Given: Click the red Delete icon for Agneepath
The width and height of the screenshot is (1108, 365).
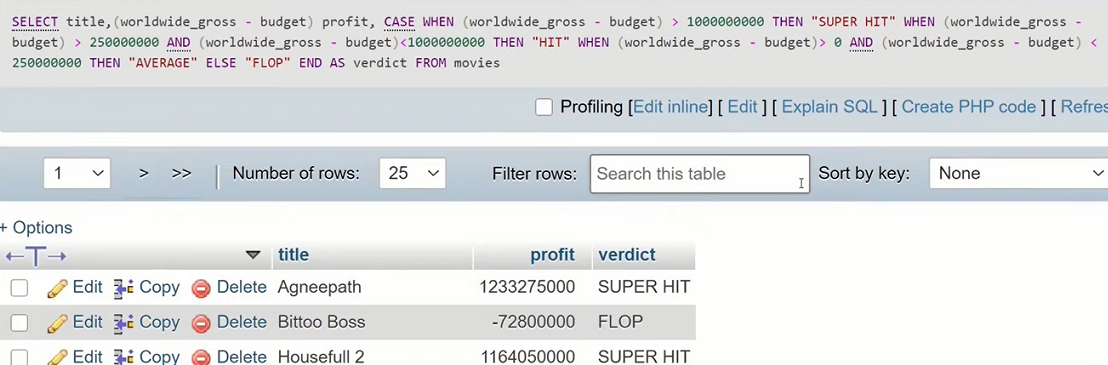Looking at the screenshot, I should [x=201, y=288].
